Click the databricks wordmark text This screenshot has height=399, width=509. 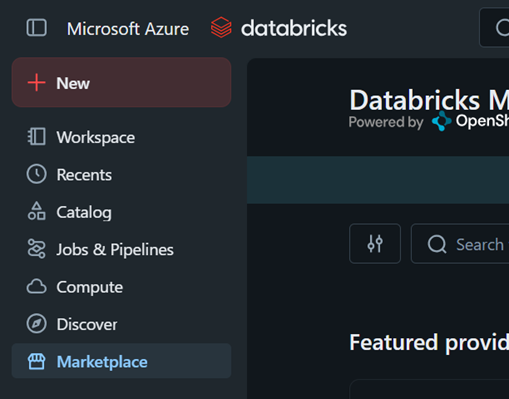click(294, 28)
